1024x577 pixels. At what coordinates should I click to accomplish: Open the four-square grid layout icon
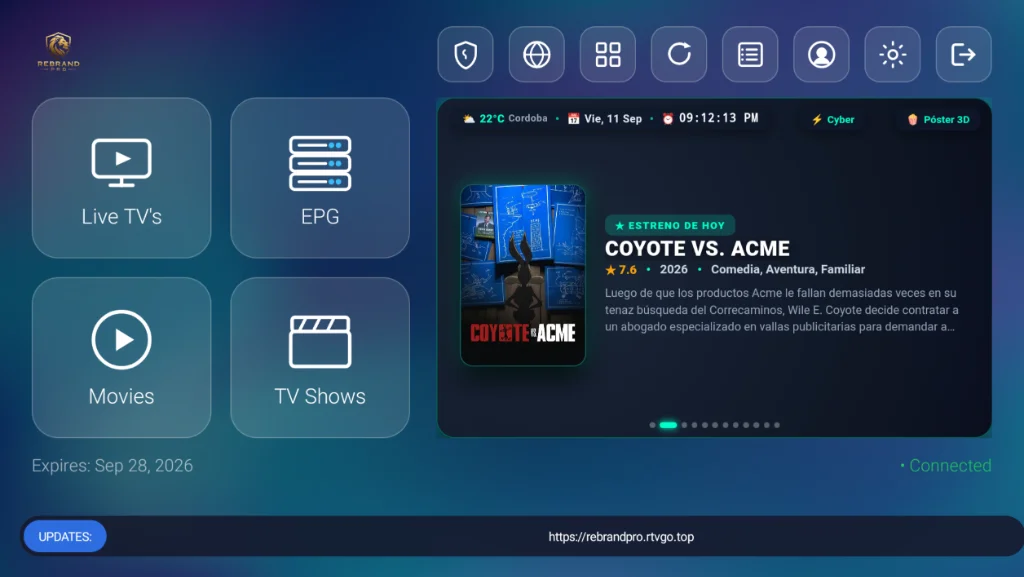point(607,54)
